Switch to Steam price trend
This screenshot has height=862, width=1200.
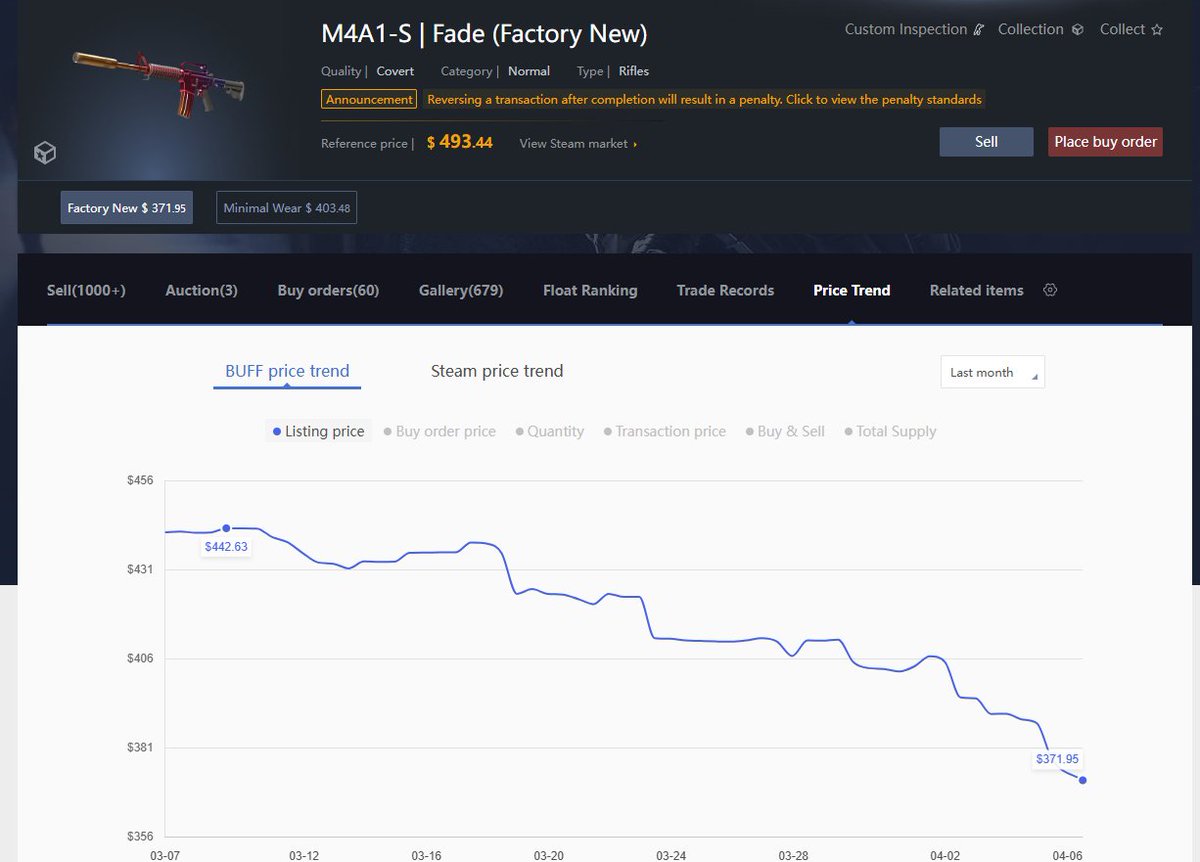point(497,371)
